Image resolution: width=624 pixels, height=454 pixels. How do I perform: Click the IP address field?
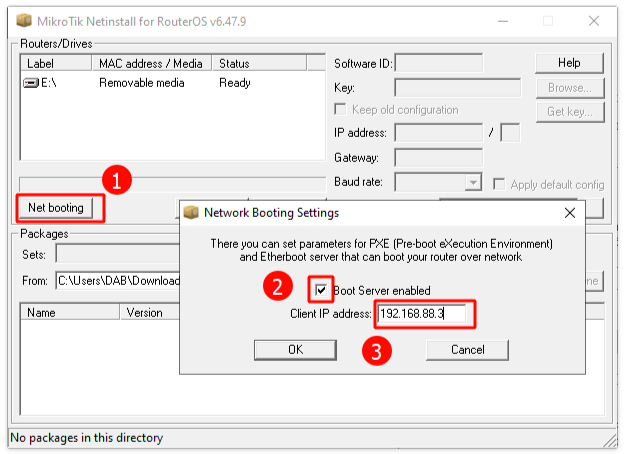439,132
